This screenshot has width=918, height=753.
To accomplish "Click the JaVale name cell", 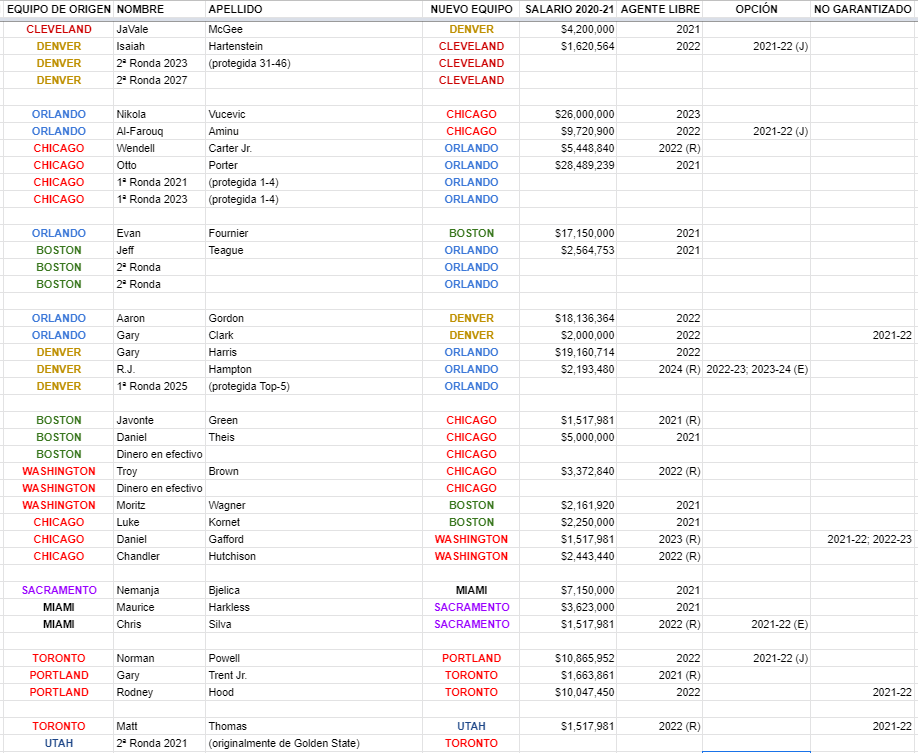I will (159, 29).
